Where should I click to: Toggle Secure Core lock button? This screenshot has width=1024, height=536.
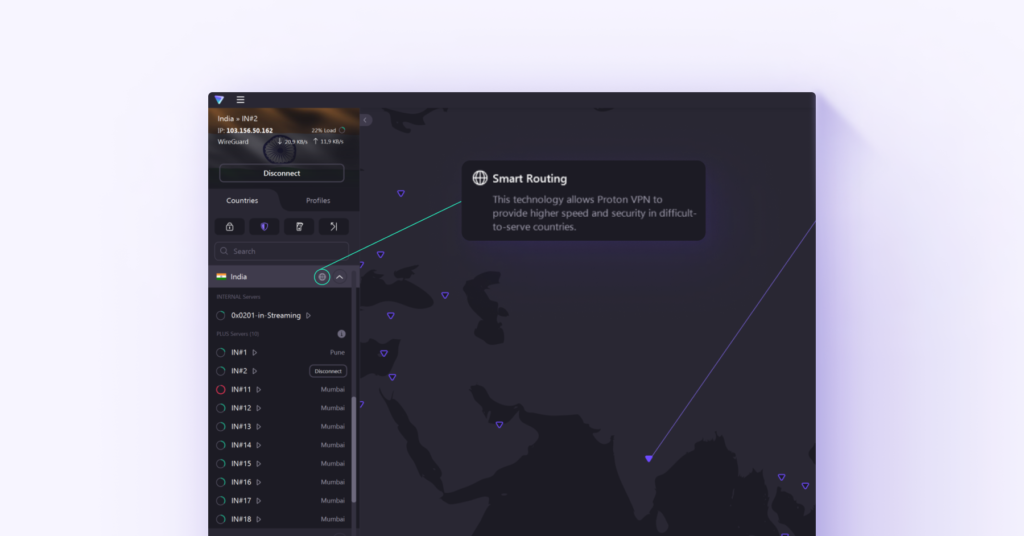click(230, 227)
